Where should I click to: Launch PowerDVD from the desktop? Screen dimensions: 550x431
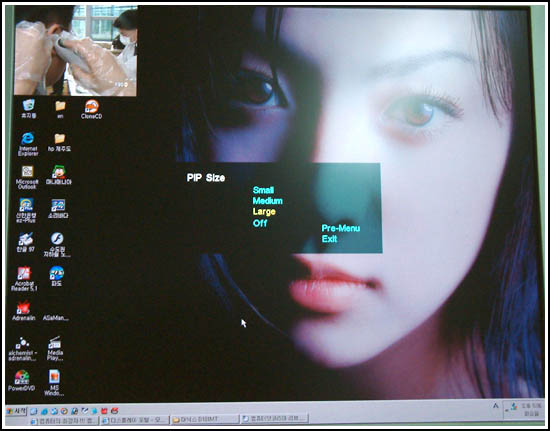pos(22,381)
